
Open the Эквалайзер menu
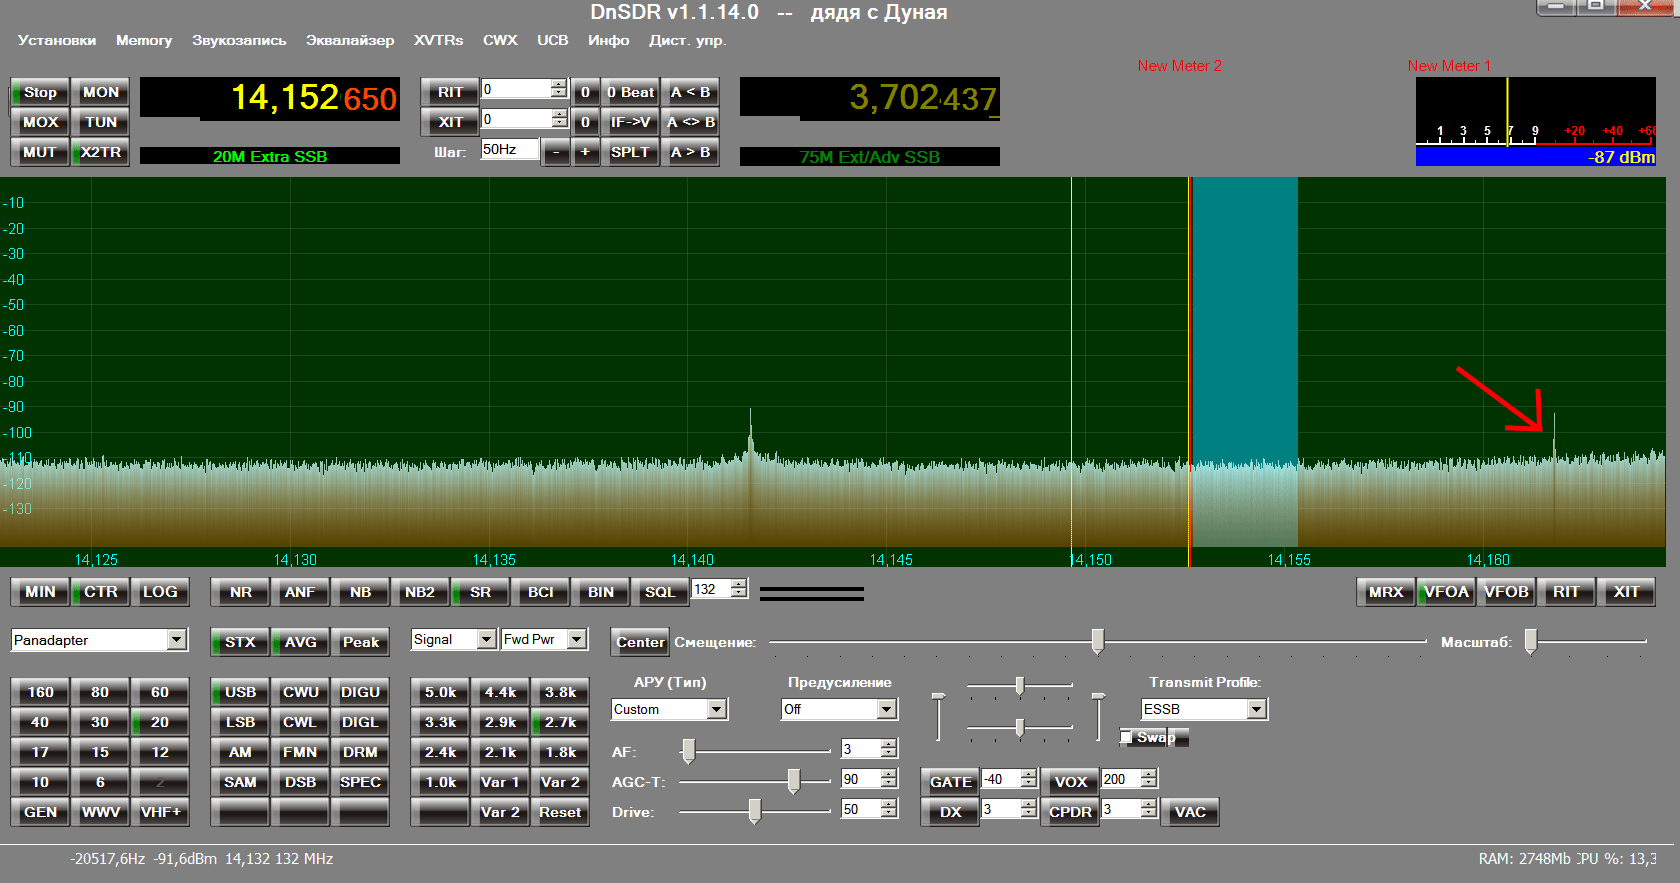(x=350, y=40)
